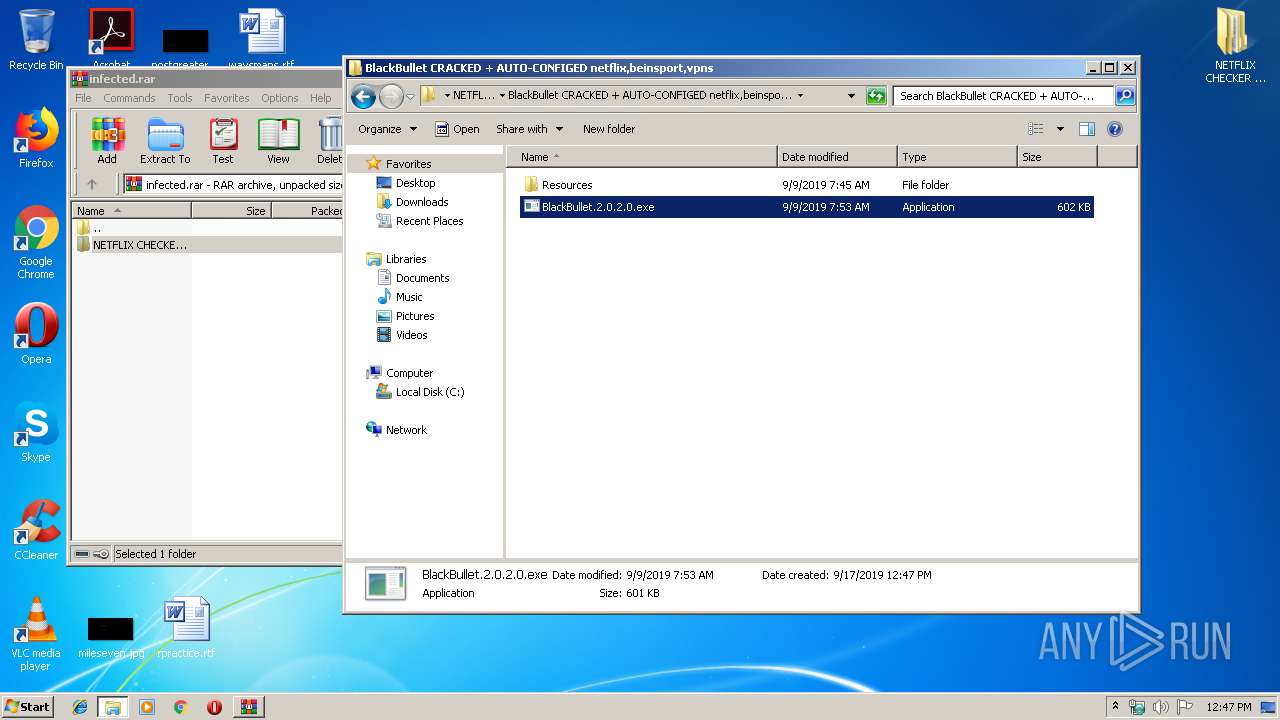Click WinRAR Extract To button
The width and height of the screenshot is (1280, 720).
click(165, 141)
